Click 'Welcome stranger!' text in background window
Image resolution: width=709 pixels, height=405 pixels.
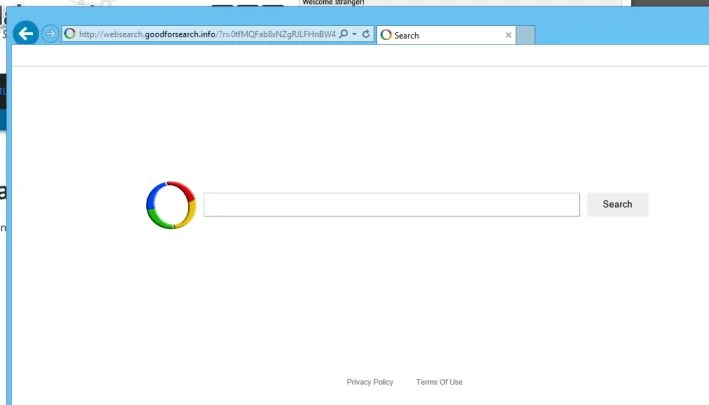[333, 2]
